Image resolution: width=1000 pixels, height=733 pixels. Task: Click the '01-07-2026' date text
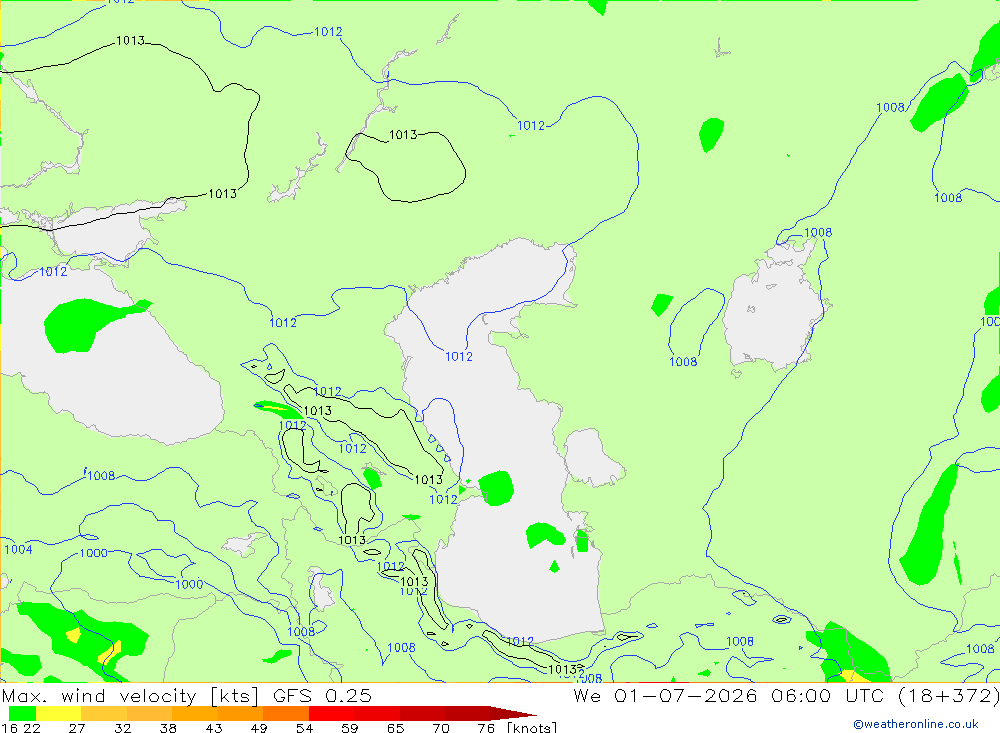tap(686, 695)
